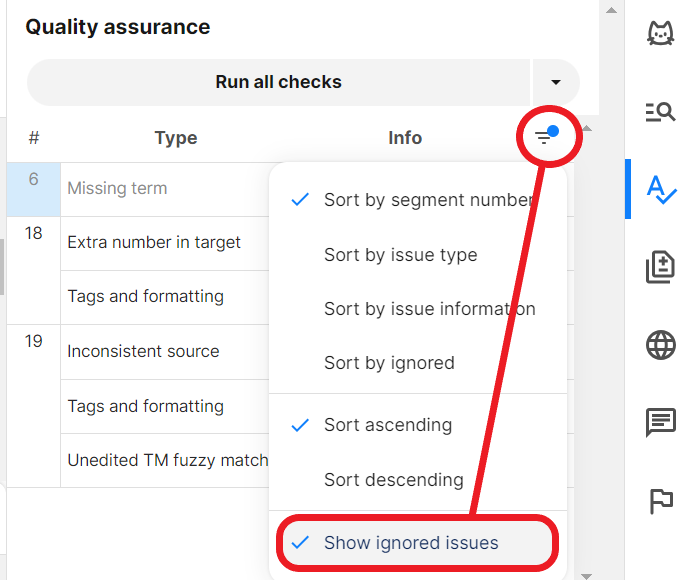Open the flag icon in sidebar
Image resolution: width=691 pixels, height=580 pixels.
[661, 501]
